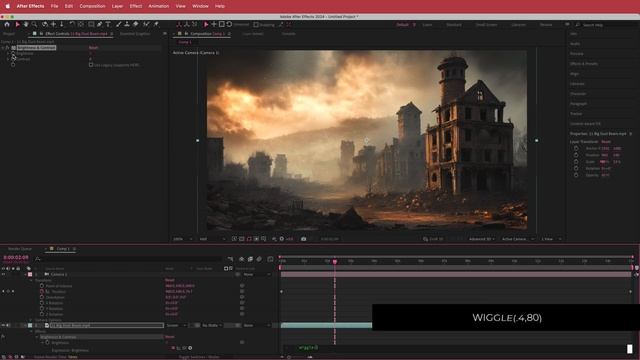Open the File menu
The height and width of the screenshot is (360, 640).
coord(54,6)
